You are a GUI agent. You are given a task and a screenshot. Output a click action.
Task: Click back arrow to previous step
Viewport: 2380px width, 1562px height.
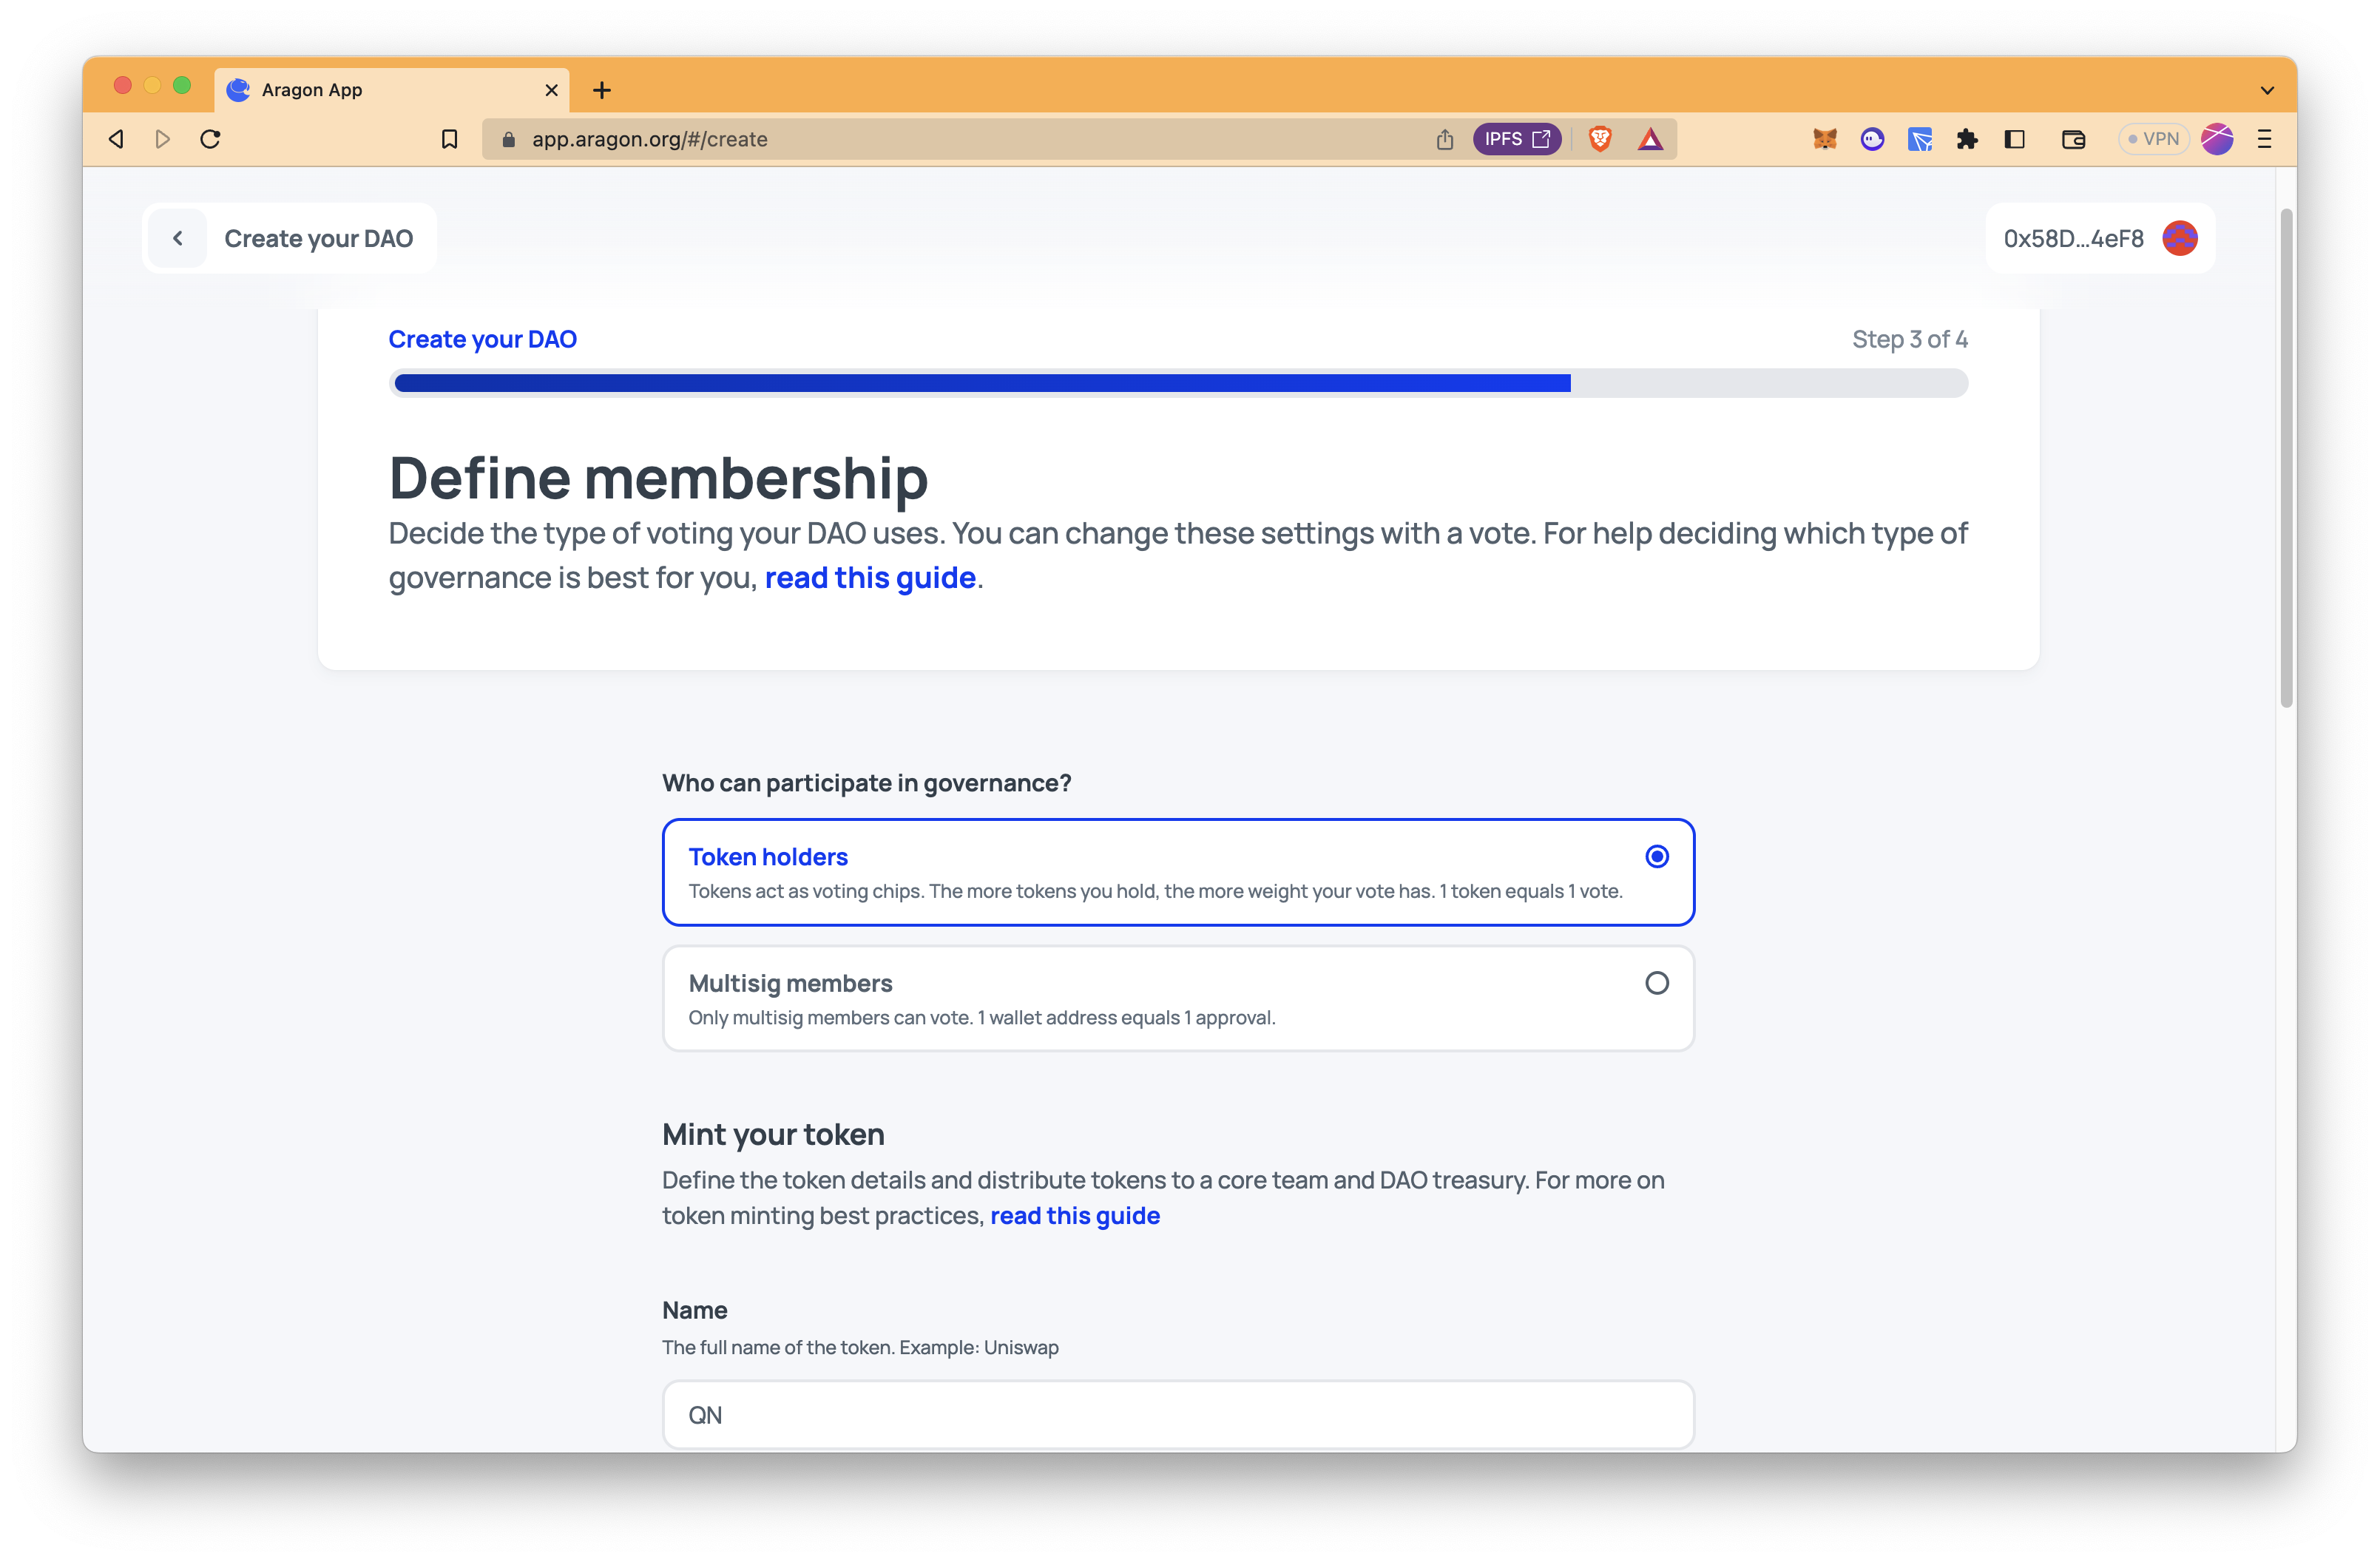[176, 239]
